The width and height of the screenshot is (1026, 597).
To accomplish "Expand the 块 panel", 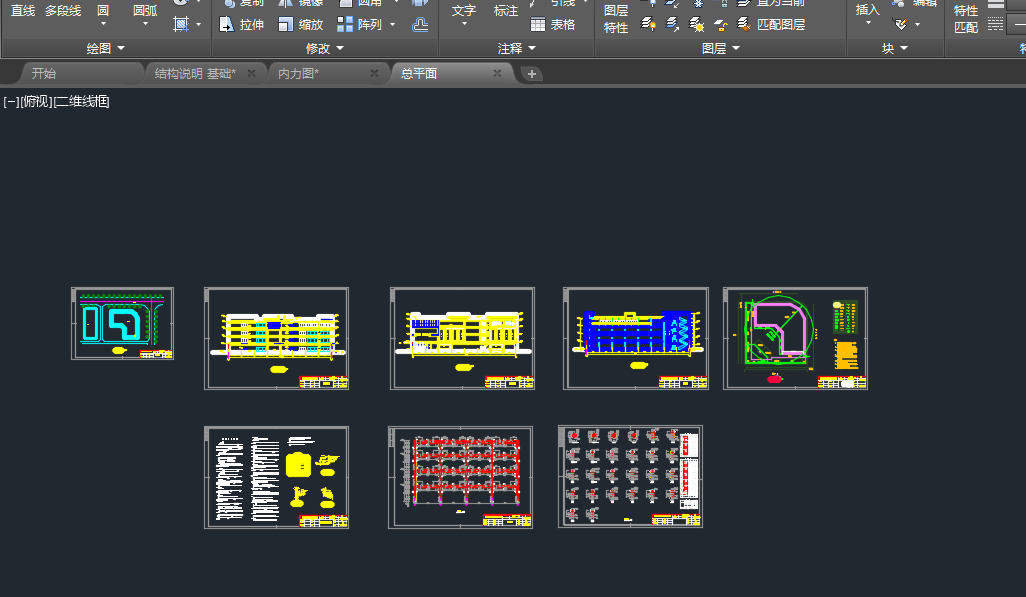I will point(894,48).
